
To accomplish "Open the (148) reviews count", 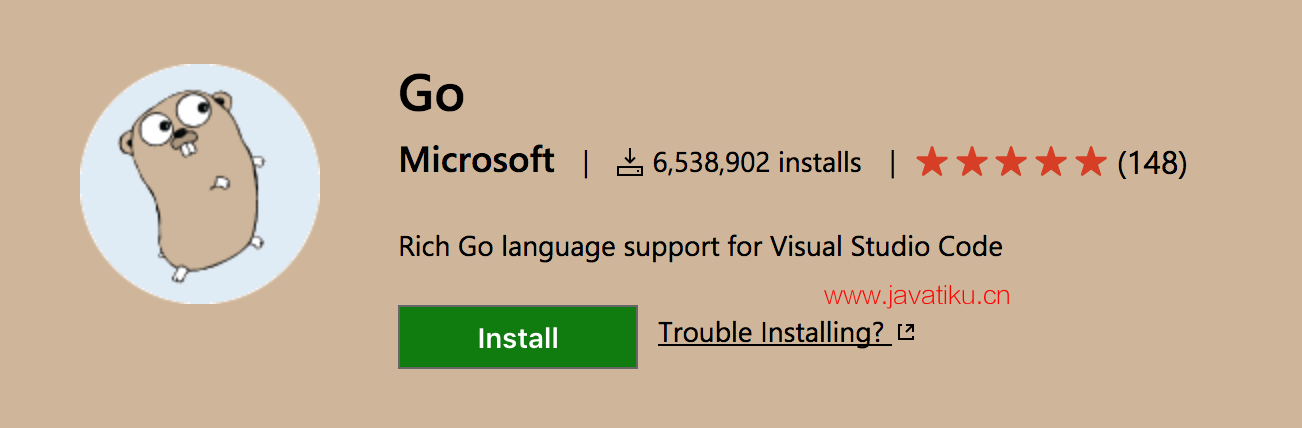I will [x=1152, y=162].
